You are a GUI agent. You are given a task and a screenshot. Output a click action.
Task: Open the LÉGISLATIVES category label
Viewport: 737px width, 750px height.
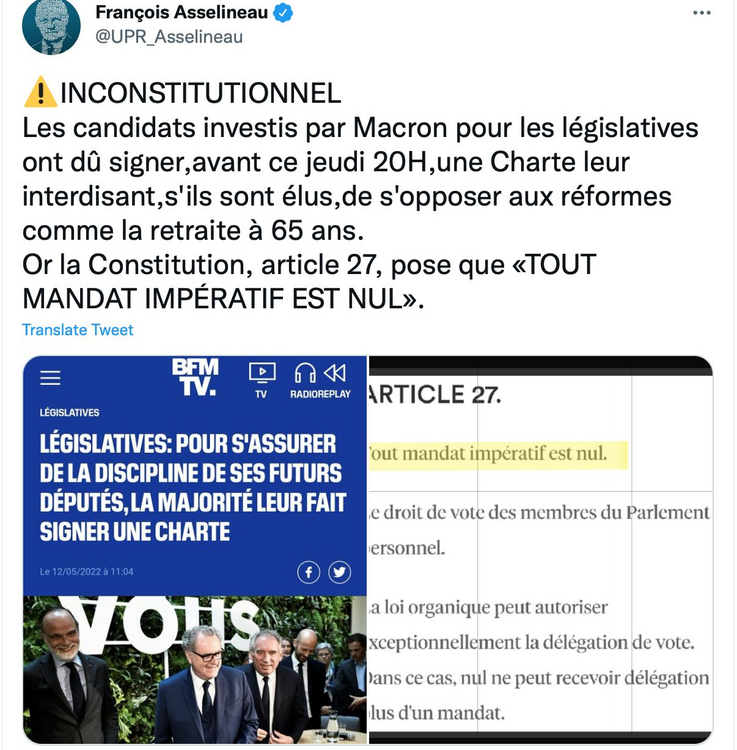tap(69, 412)
